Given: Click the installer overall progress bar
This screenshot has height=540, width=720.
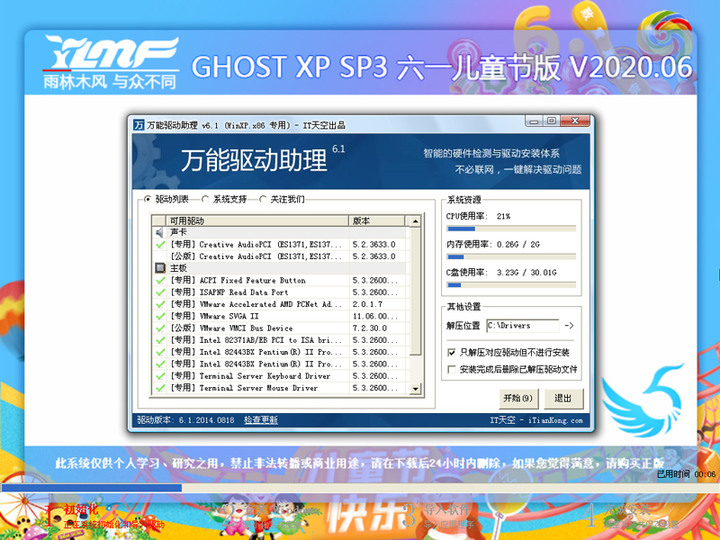Looking at the screenshot, I should [x=360, y=488].
